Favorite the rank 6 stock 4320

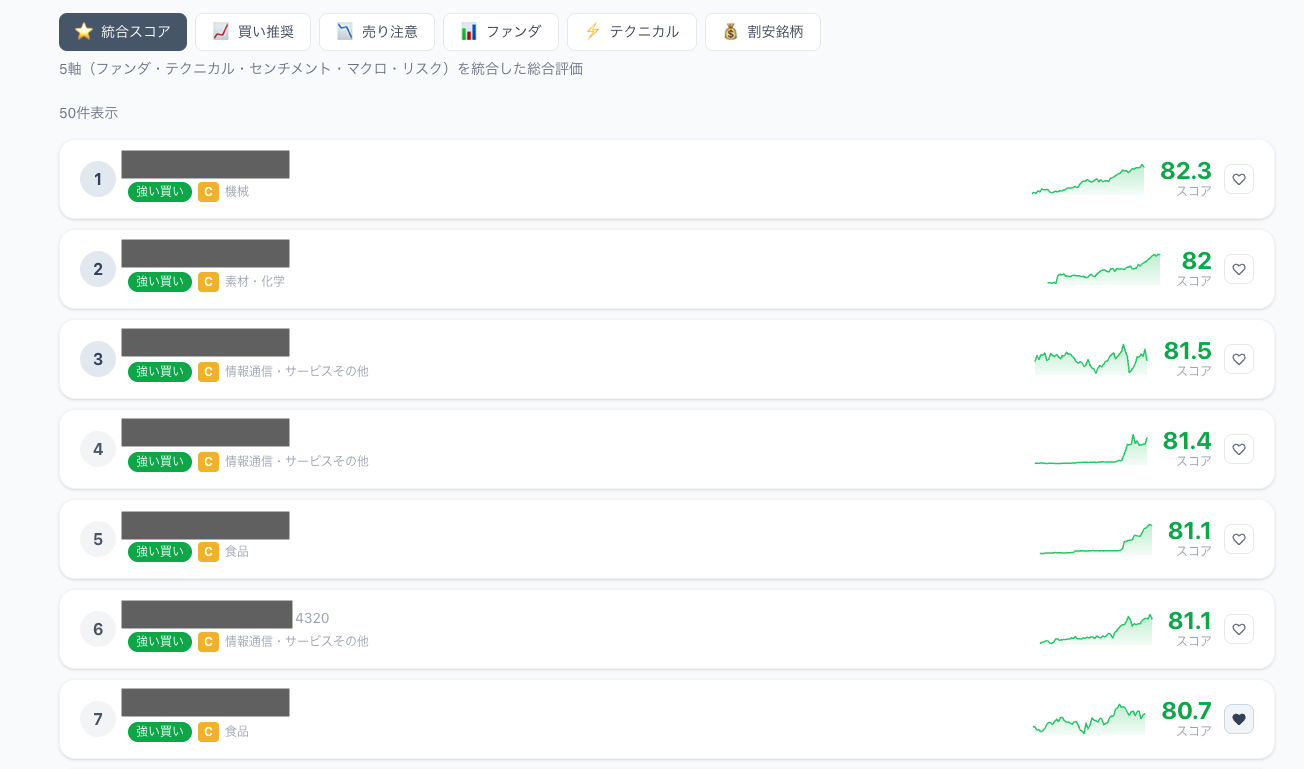point(1239,629)
